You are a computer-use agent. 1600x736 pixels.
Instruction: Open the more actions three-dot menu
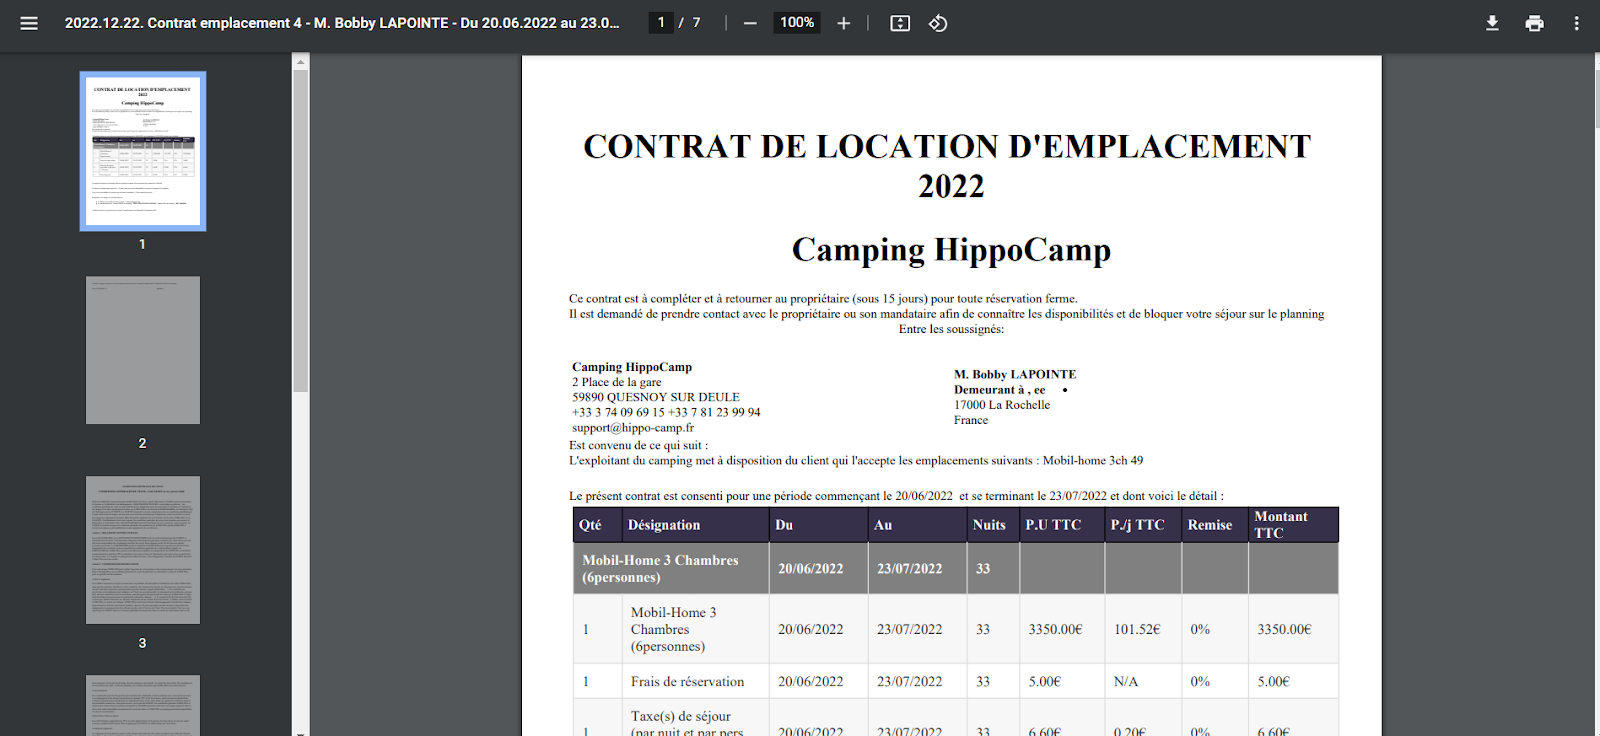pos(1576,23)
